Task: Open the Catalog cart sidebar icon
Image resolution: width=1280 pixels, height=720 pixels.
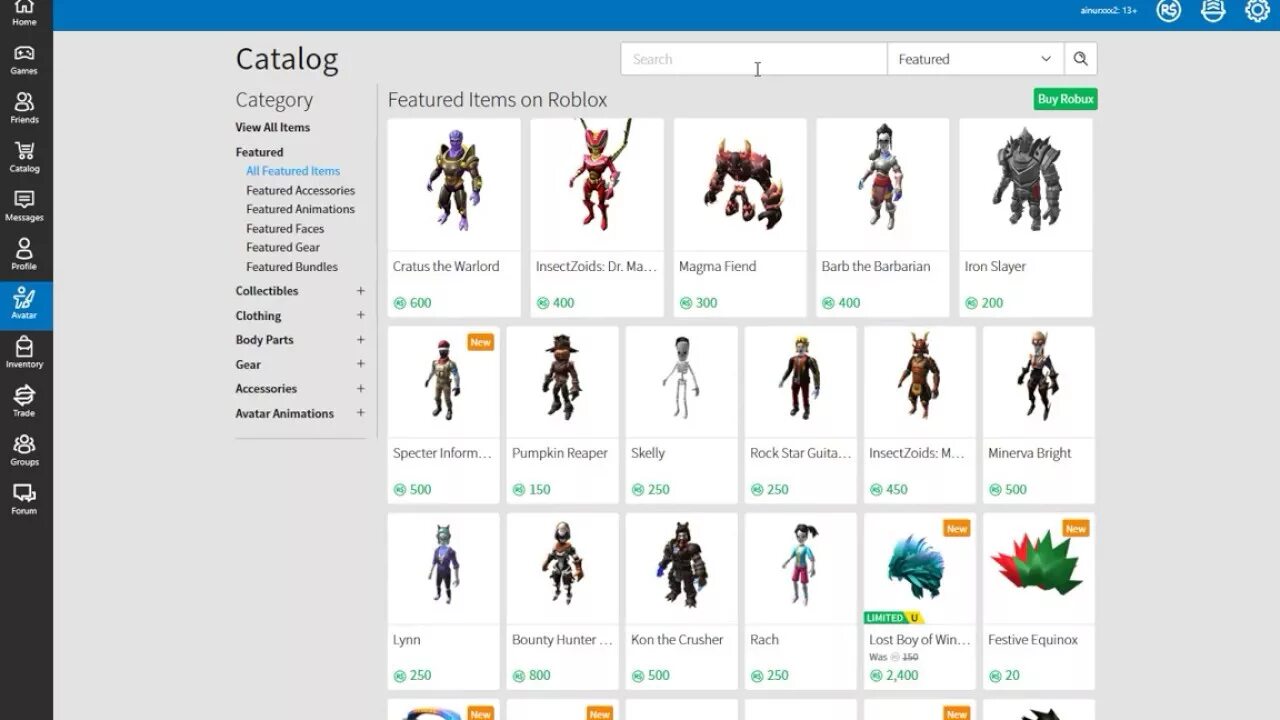Action: [24, 157]
